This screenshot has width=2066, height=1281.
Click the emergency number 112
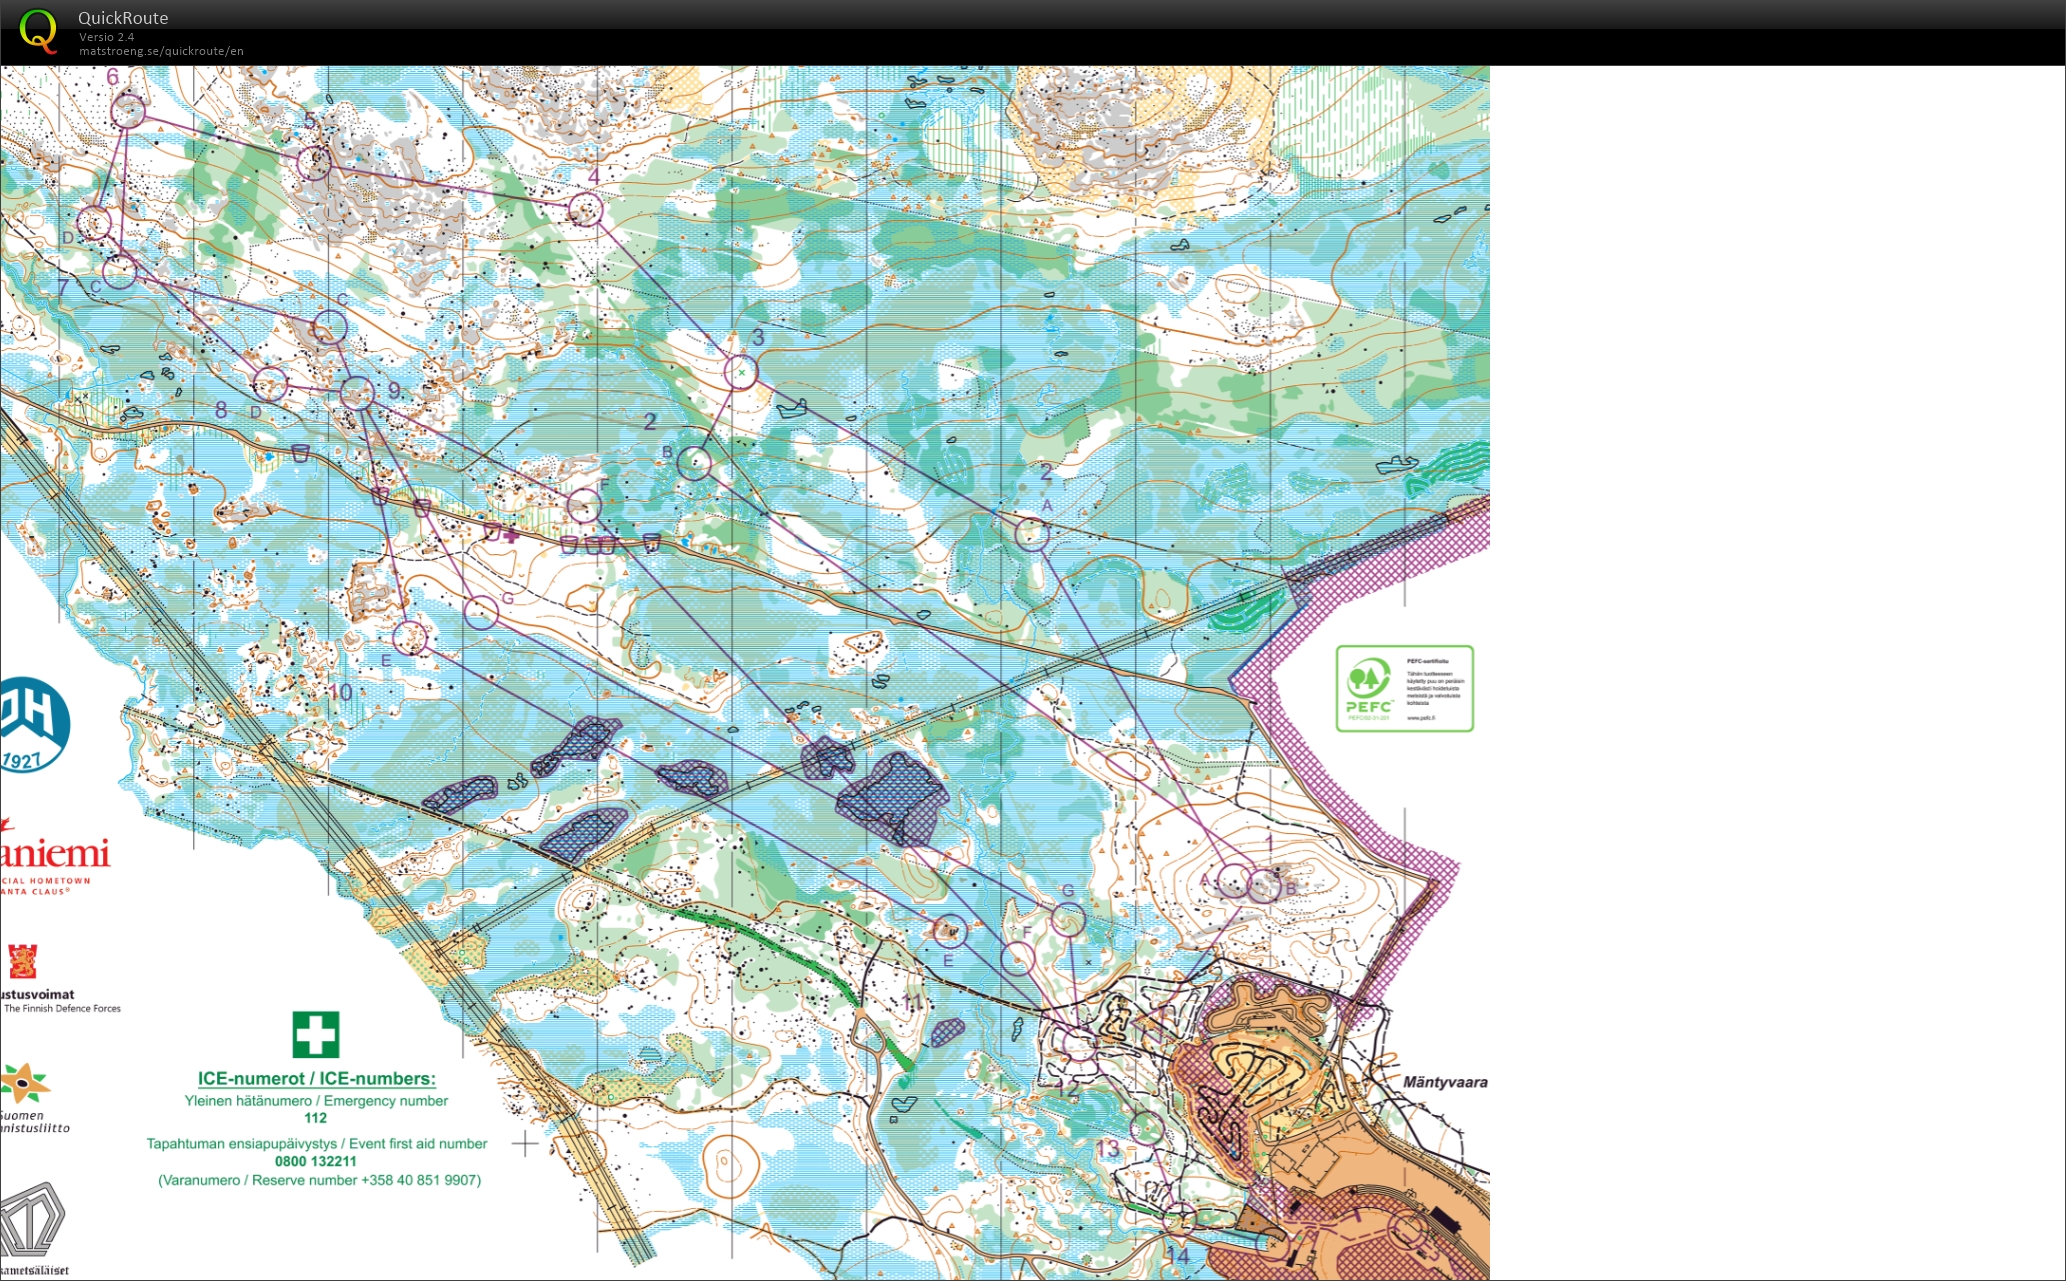(316, 1118)
